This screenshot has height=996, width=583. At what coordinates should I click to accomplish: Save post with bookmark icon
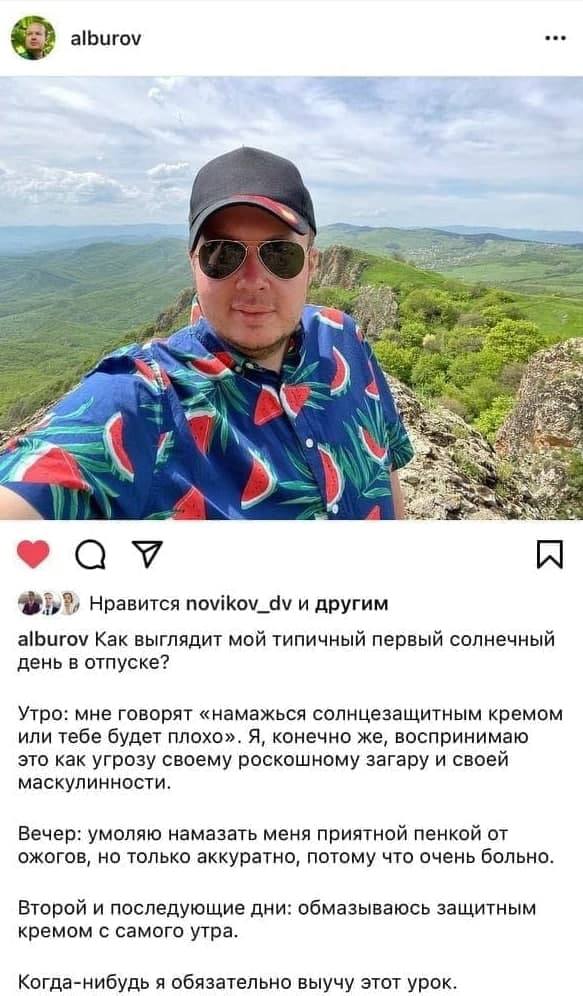click(549, 554)
